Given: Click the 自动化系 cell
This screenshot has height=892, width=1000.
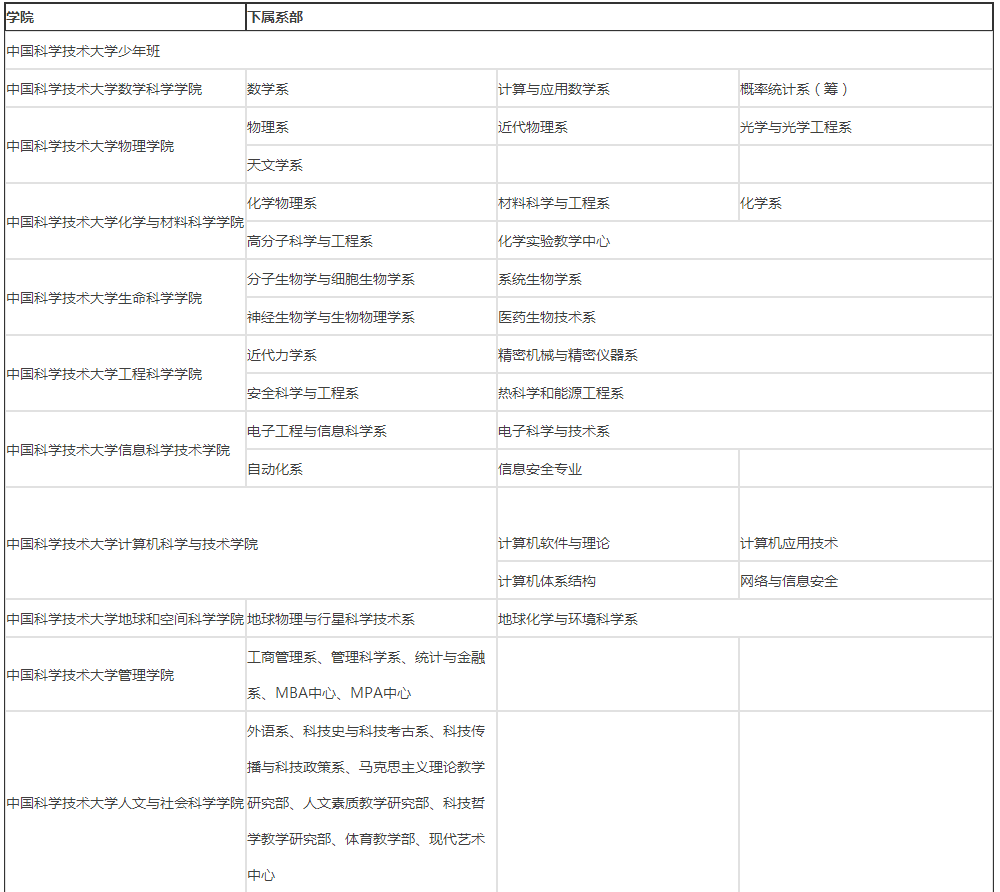Looking at the screenshot, I should pyautogui.click(x=371, y=469).
